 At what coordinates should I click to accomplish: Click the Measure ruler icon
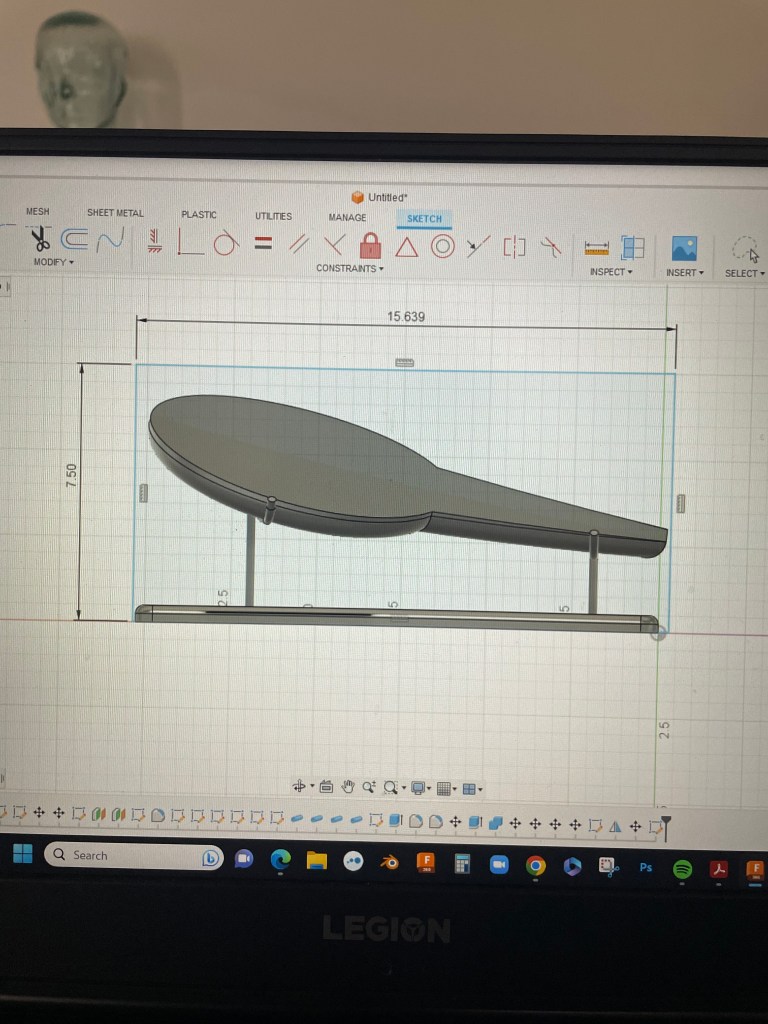(x=597, y=247)
